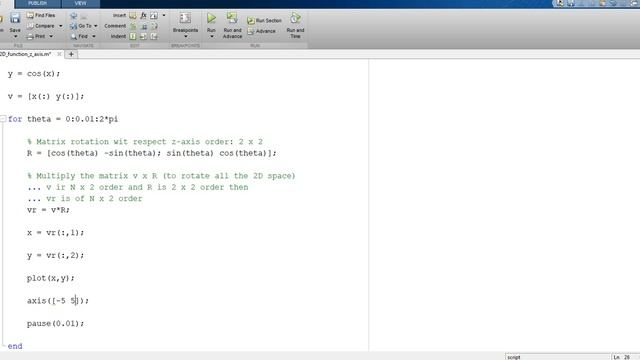Click the Save icon
Viewport: 640px width, 360px height.
(x=15, y=18)
